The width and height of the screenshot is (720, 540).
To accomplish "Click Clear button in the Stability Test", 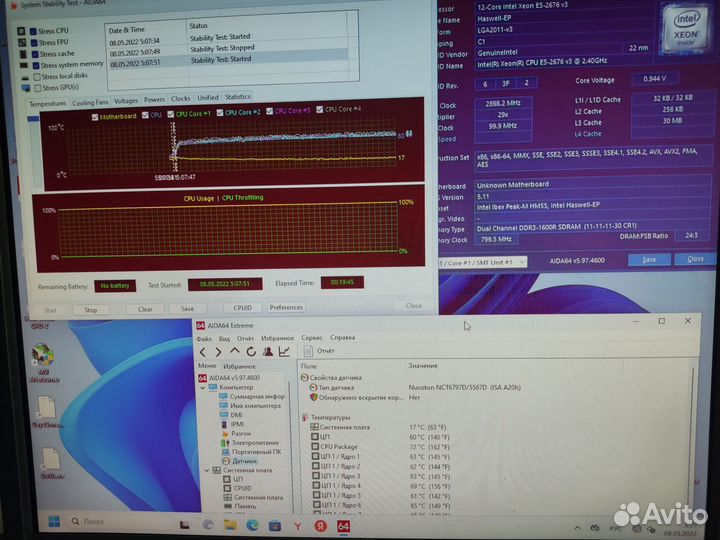I will 145,309.
